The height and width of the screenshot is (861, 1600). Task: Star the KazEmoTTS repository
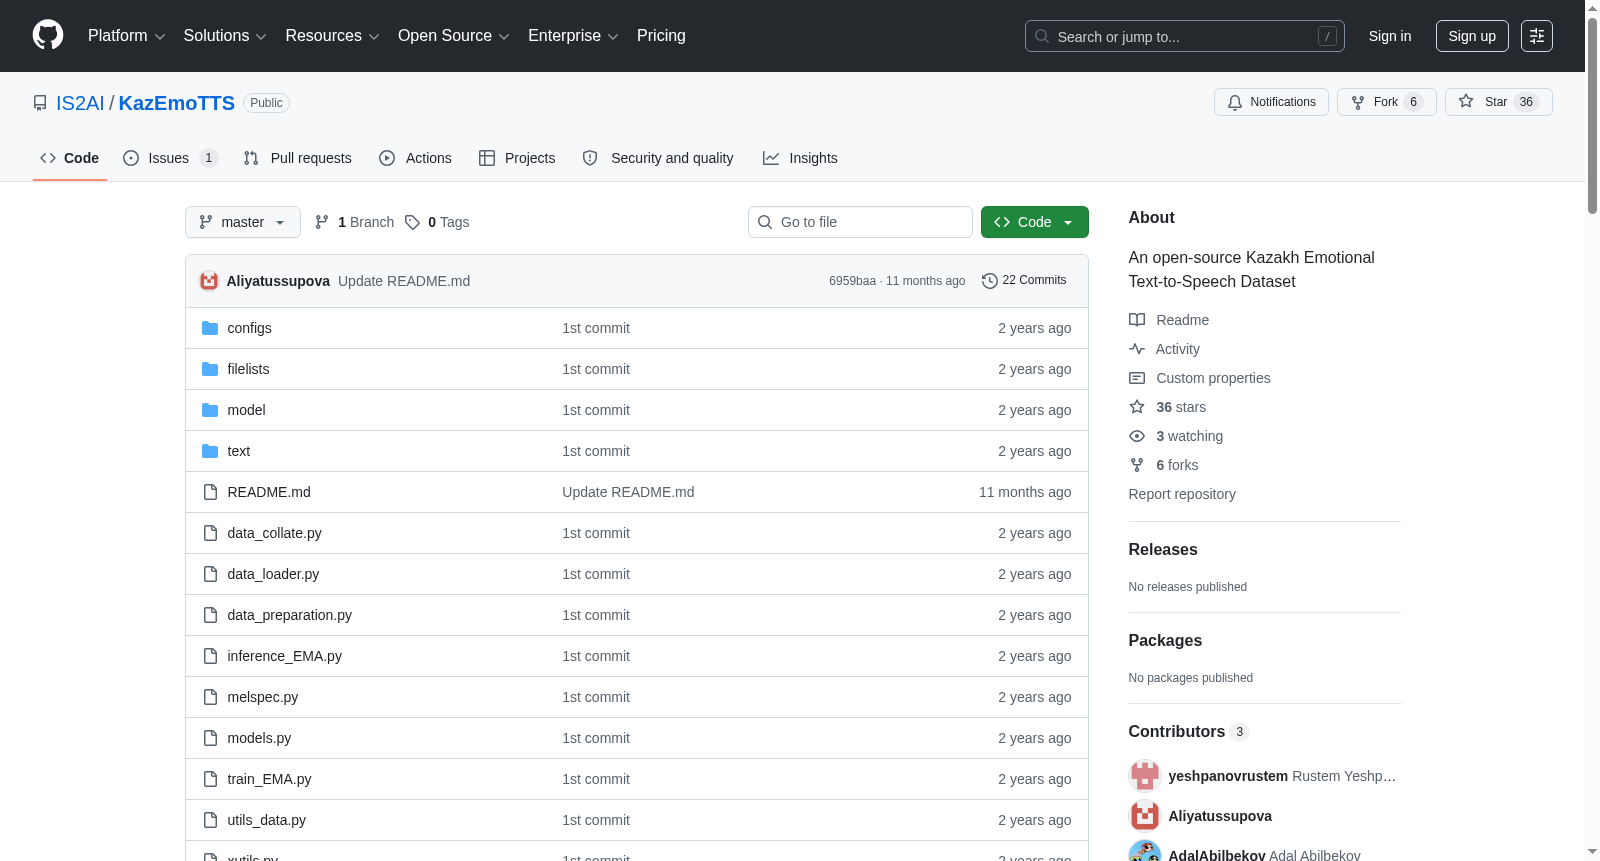1498,102
